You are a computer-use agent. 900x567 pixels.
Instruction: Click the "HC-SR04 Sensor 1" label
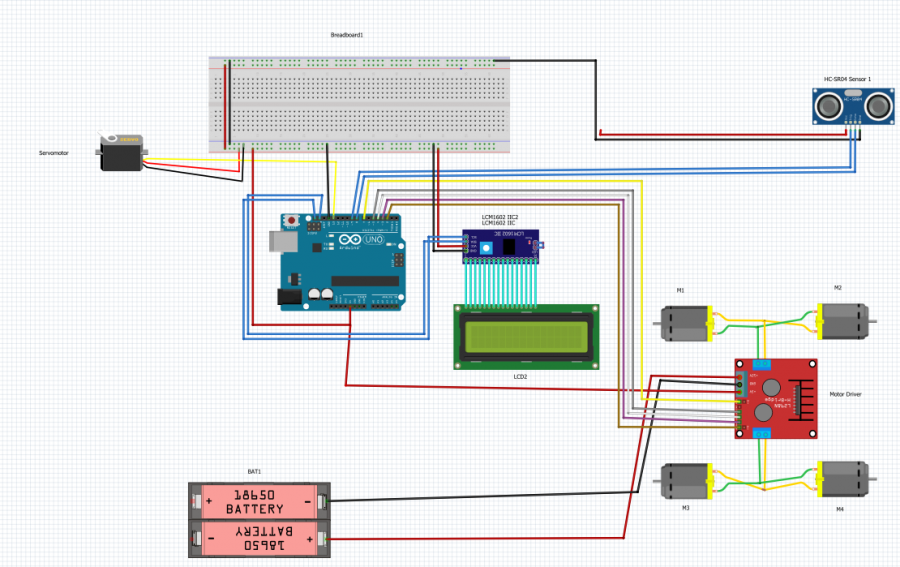[846, 79]
